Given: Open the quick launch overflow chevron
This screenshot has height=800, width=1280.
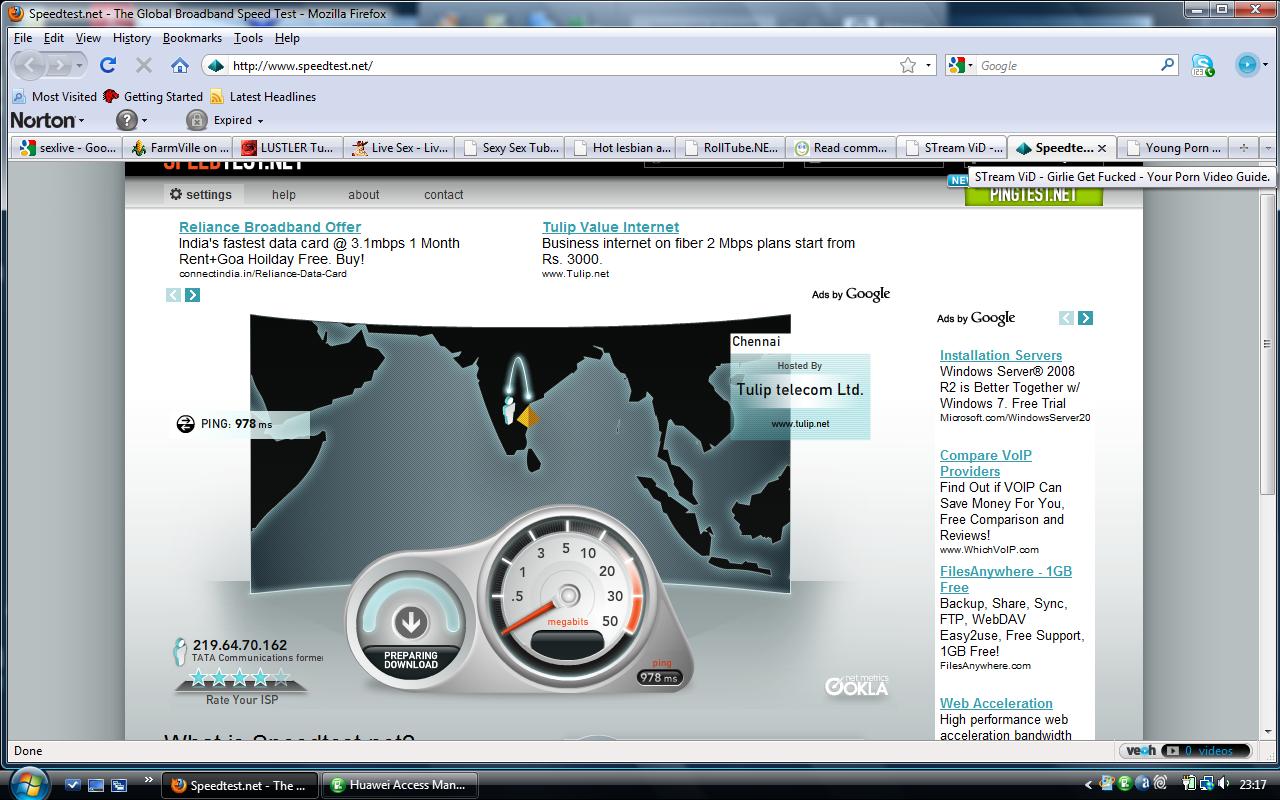Looking at the screenshot, I should [x=149, y=779].
